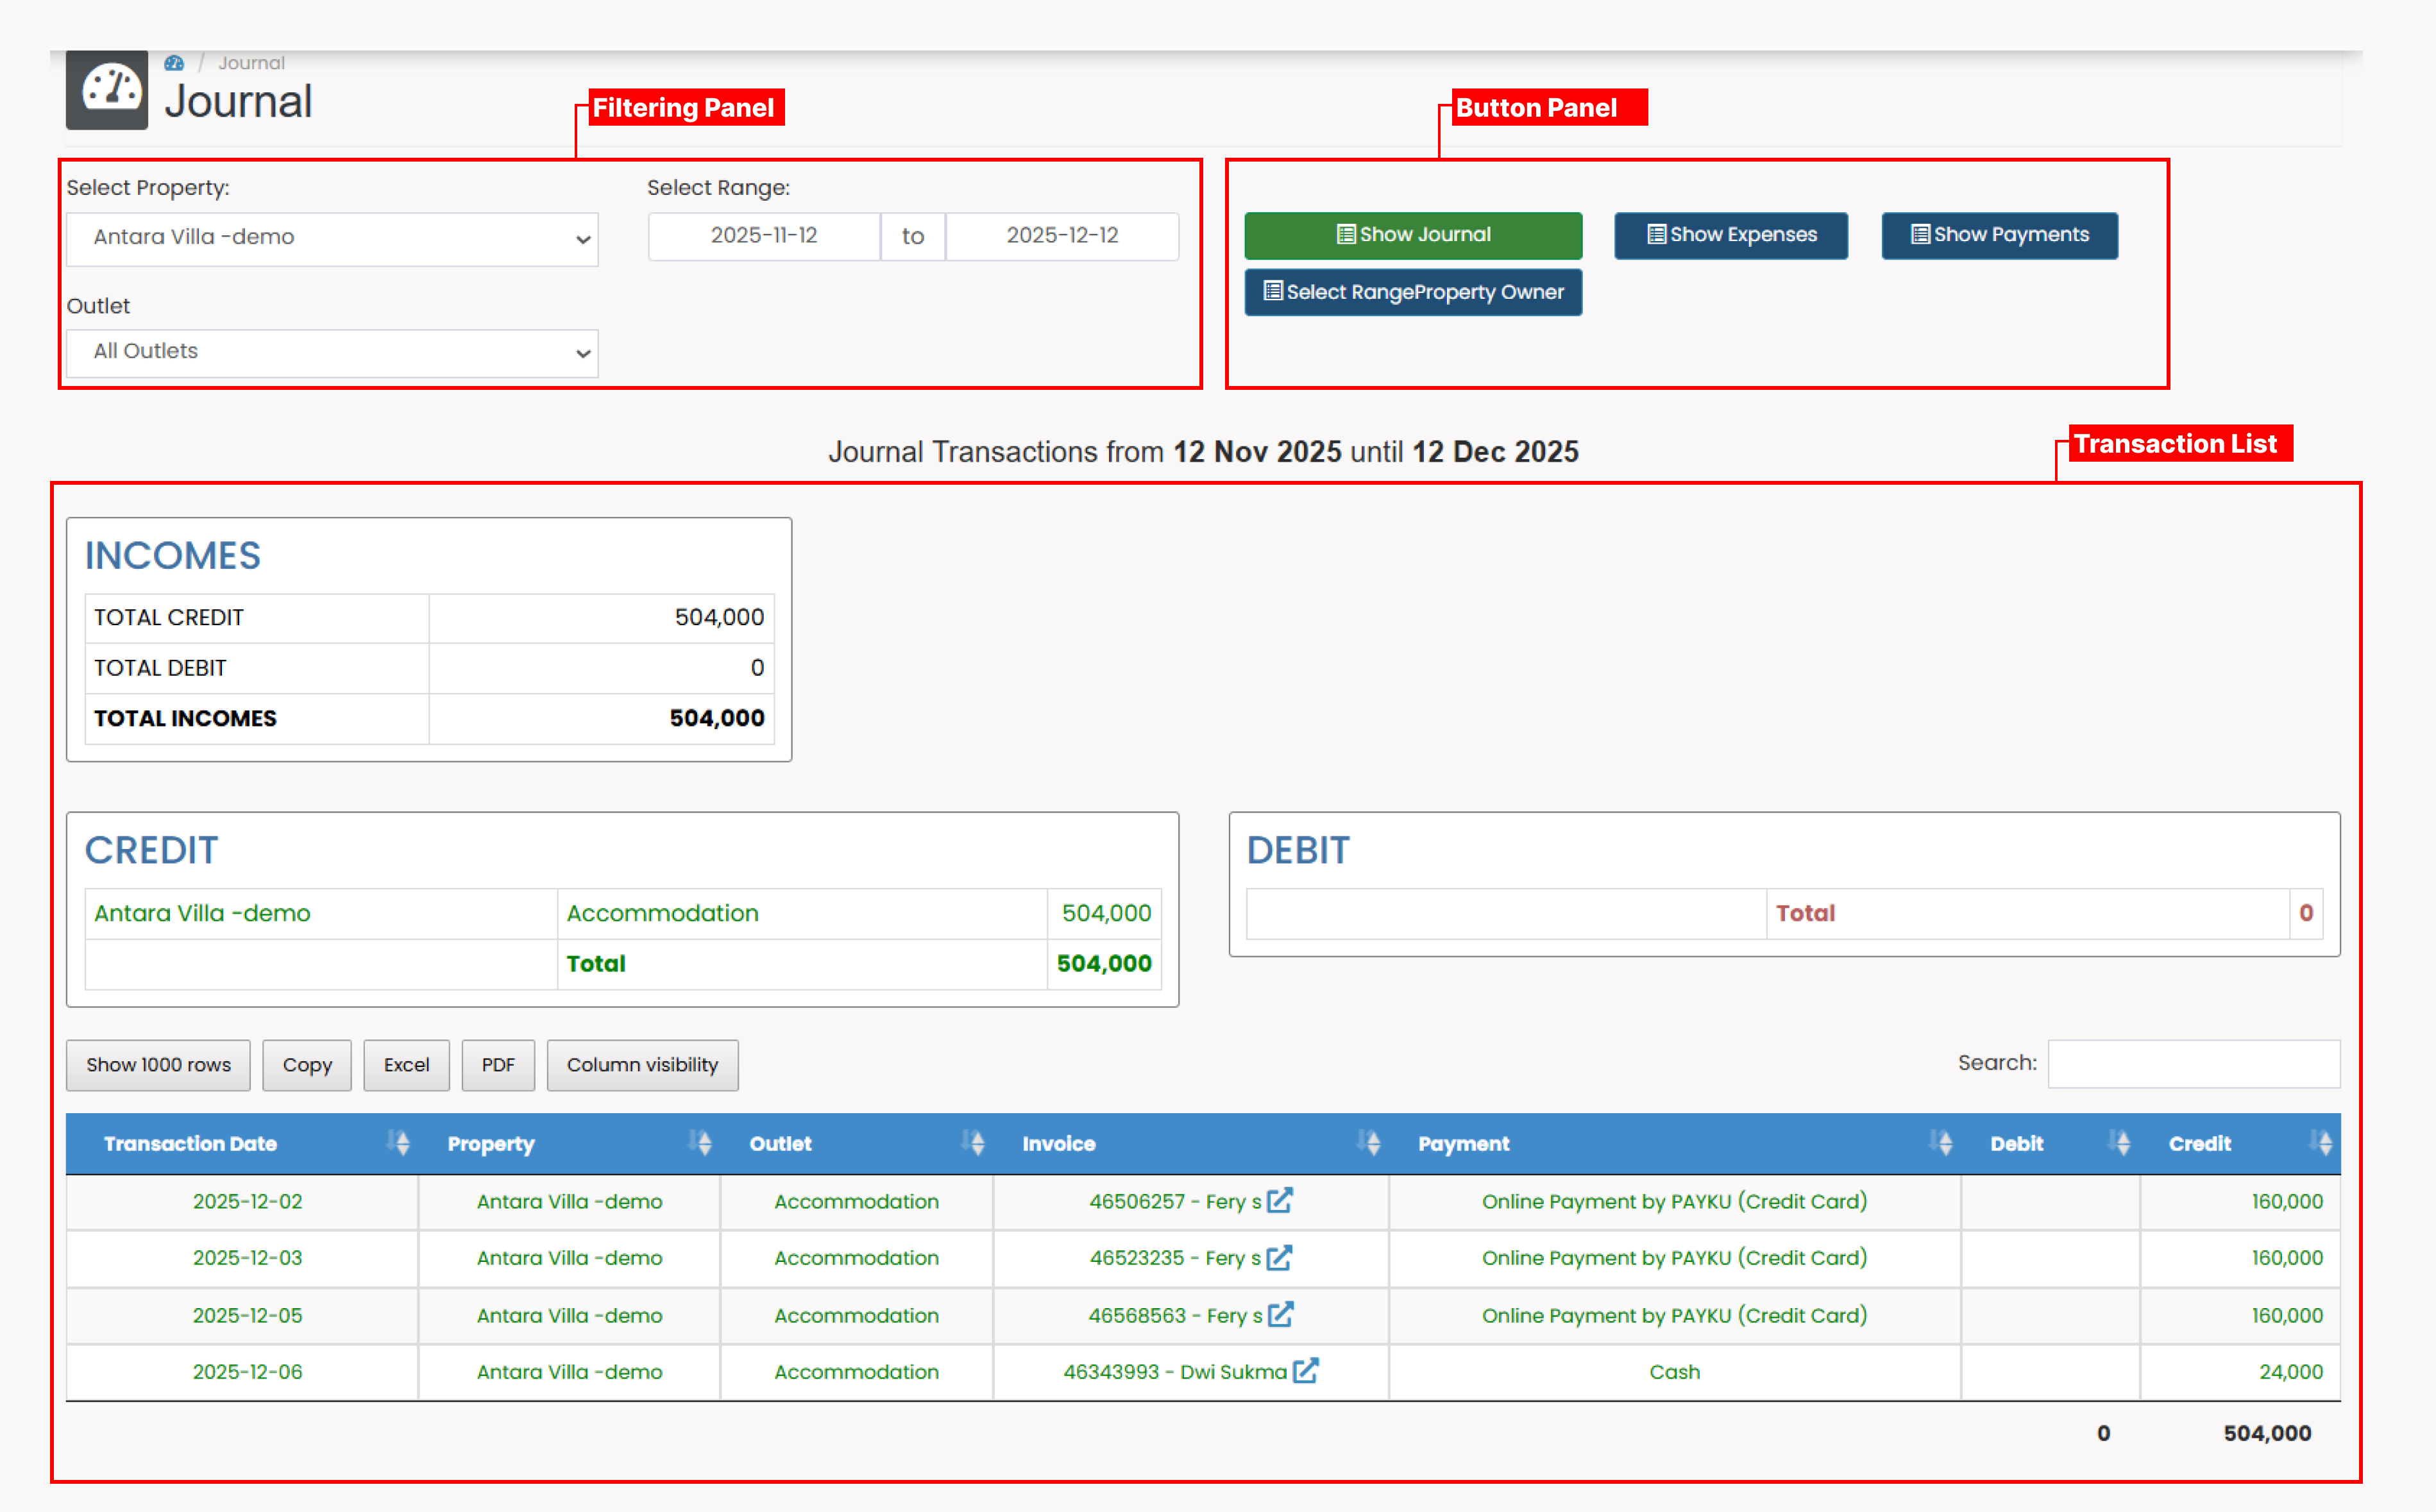Open external link for invoice 46523235
Viewport: 2436px width, 1512px height.
click(x=1280, y=1257)
